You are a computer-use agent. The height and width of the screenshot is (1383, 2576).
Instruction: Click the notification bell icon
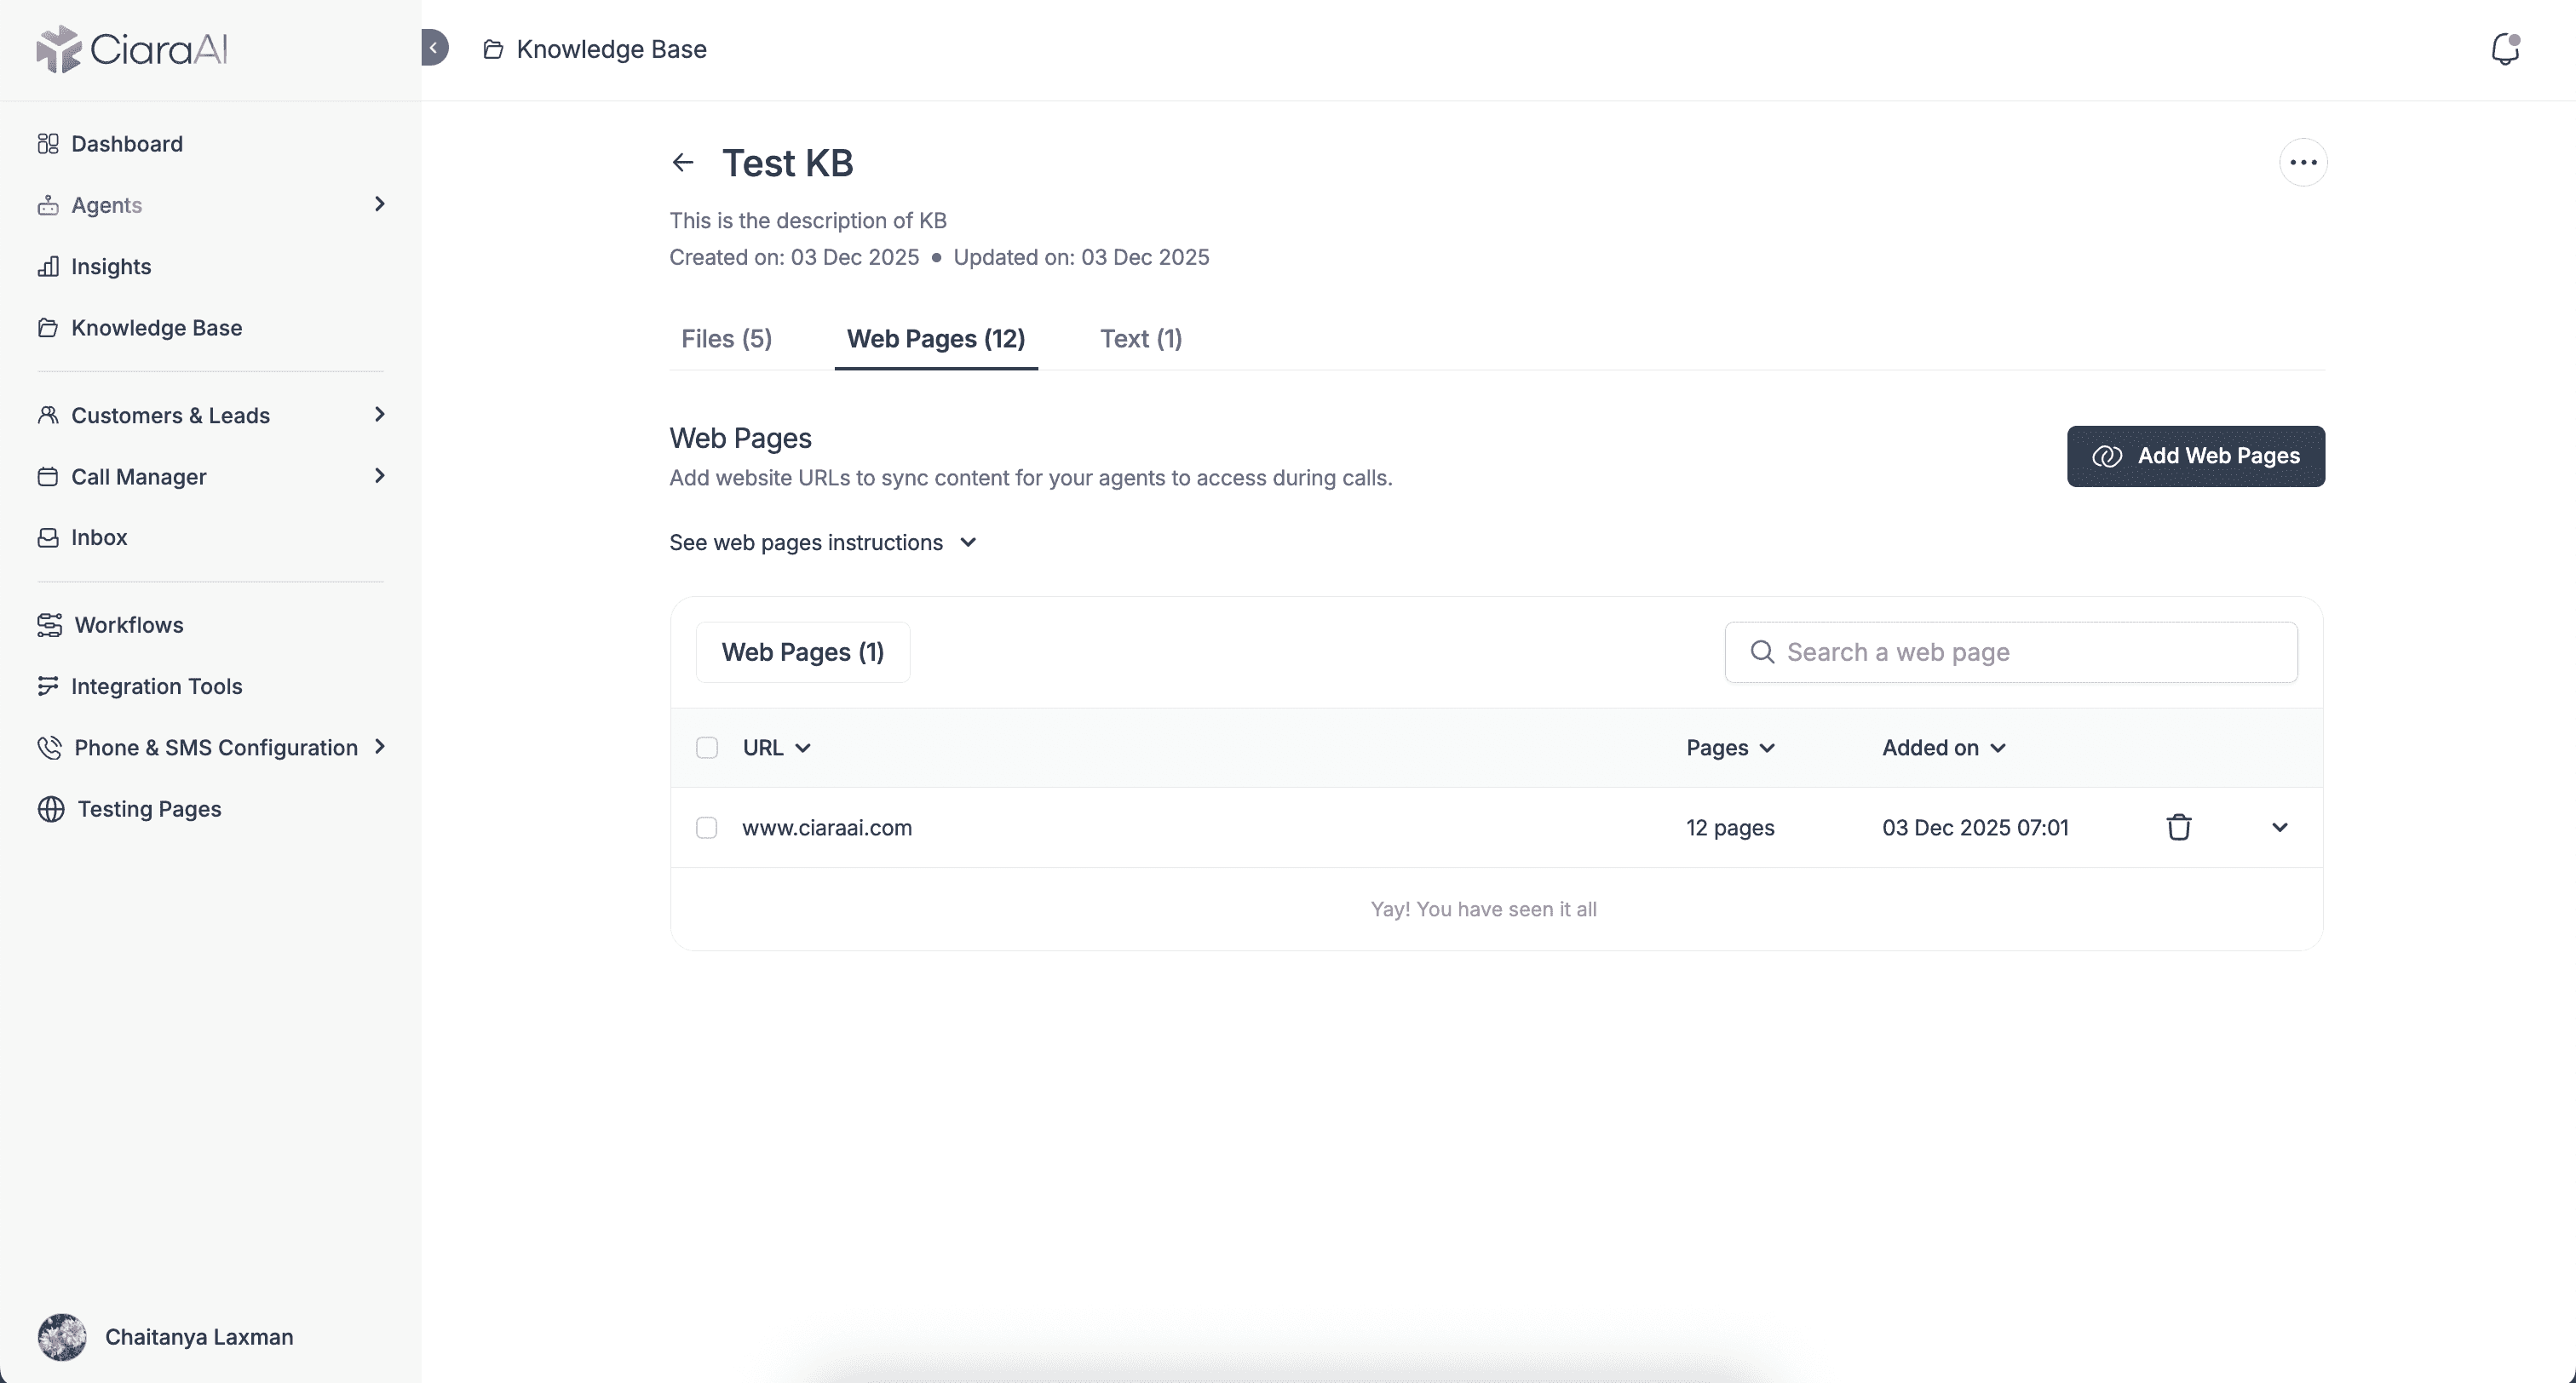(2504, 49)
